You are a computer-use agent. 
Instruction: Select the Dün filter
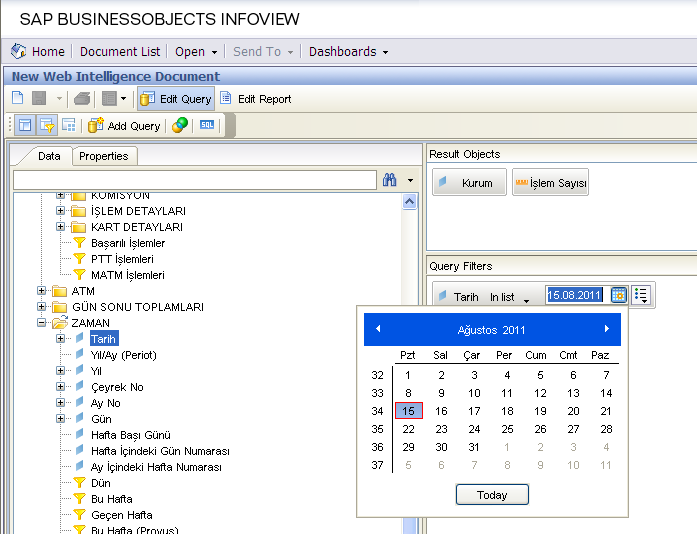pos(100,483)
